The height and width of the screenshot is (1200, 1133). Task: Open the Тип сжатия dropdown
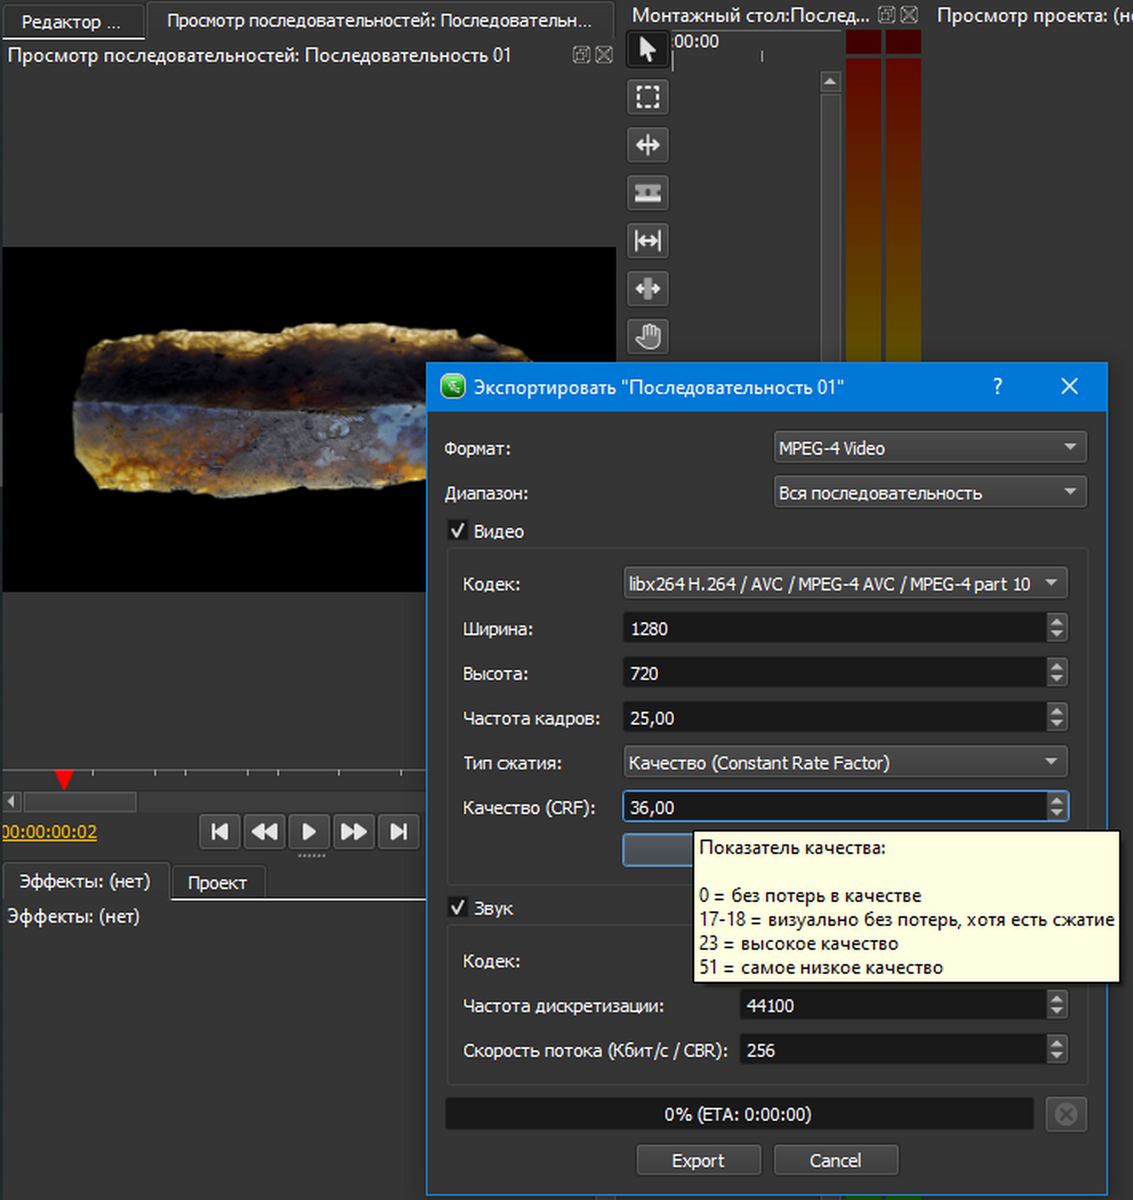[x=844, y=763]
